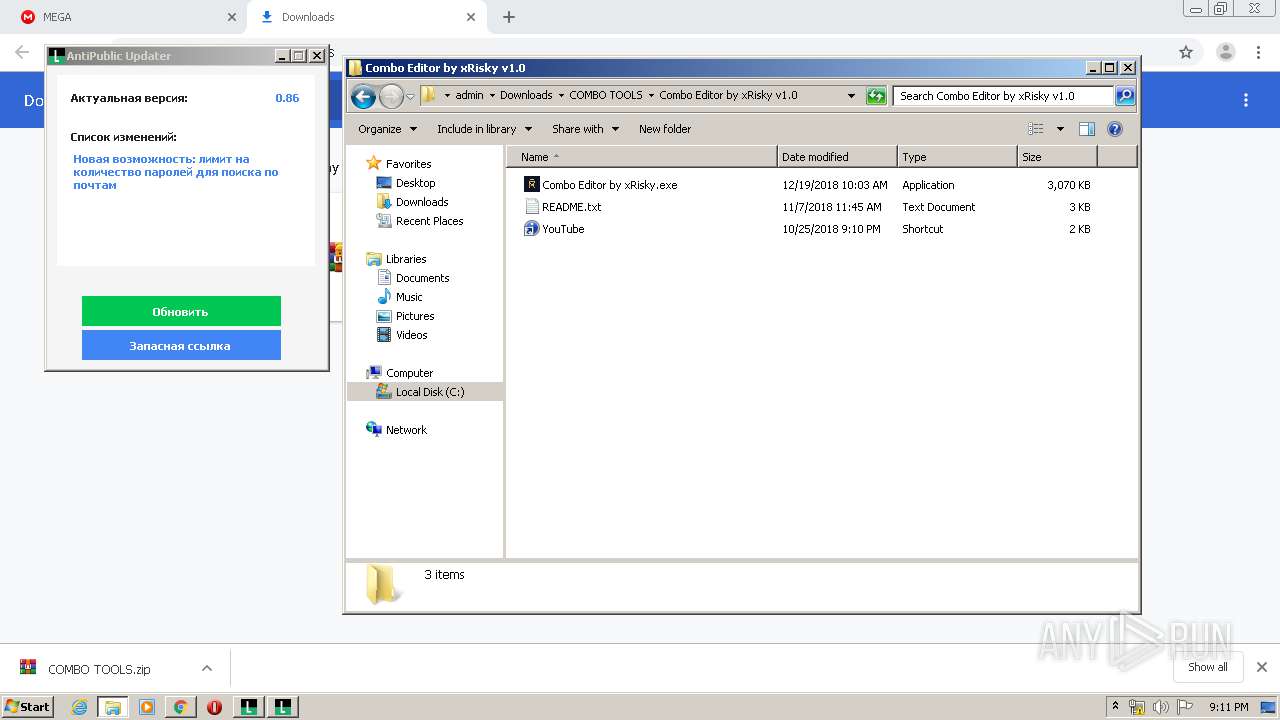Click the Новая возможность changelog text
Viewport: 1280px width, 720px height.
(176, 172)
